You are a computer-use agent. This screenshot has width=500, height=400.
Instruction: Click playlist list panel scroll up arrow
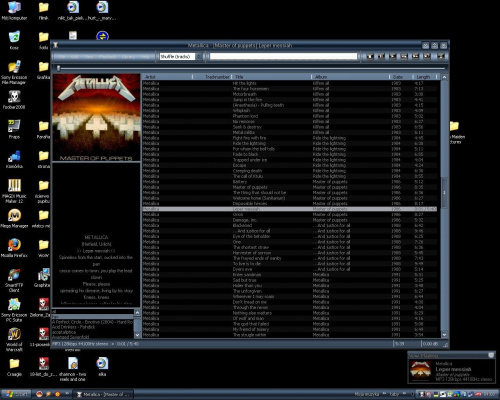[x=137, y=312]
